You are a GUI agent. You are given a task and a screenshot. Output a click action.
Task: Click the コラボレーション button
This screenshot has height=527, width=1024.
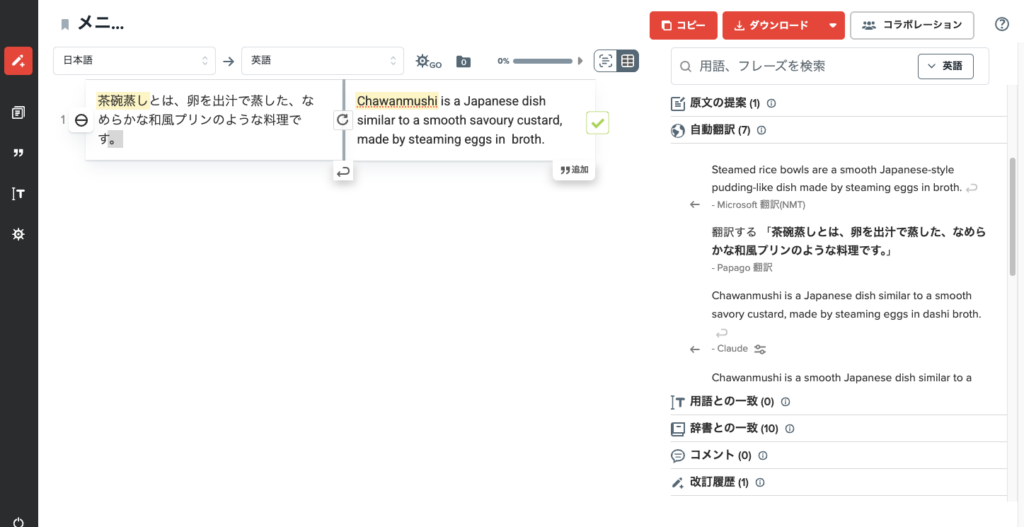[x=912, y=25]
